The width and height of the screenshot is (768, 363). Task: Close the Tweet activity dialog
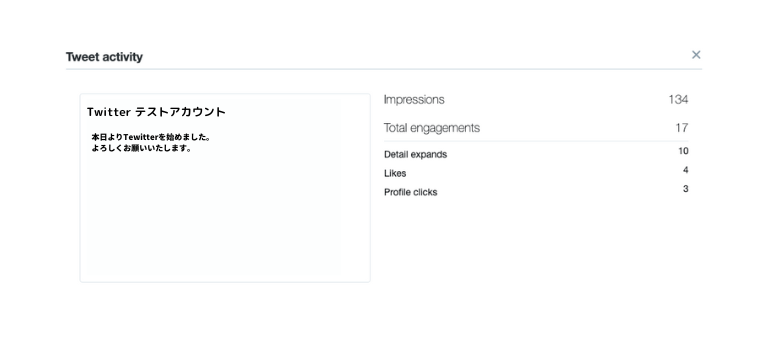[x=696, y=55]
